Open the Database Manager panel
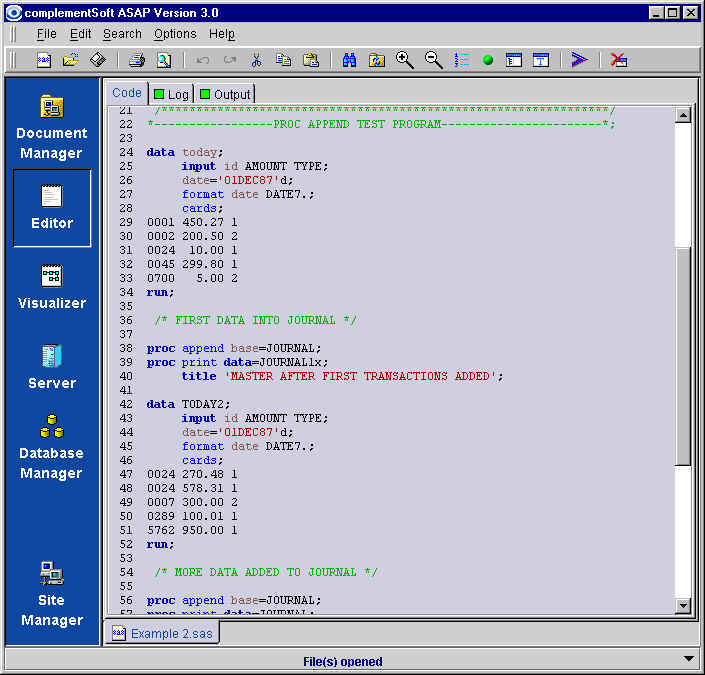The image size is (705, 675). pos(52,447)
